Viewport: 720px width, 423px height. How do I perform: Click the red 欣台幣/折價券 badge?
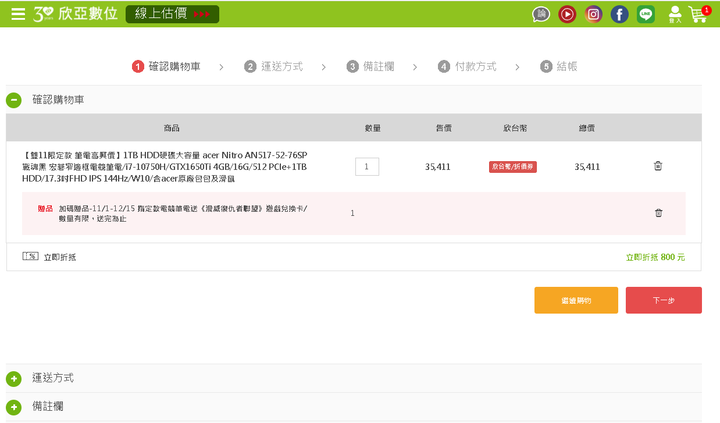pos(512,167)
